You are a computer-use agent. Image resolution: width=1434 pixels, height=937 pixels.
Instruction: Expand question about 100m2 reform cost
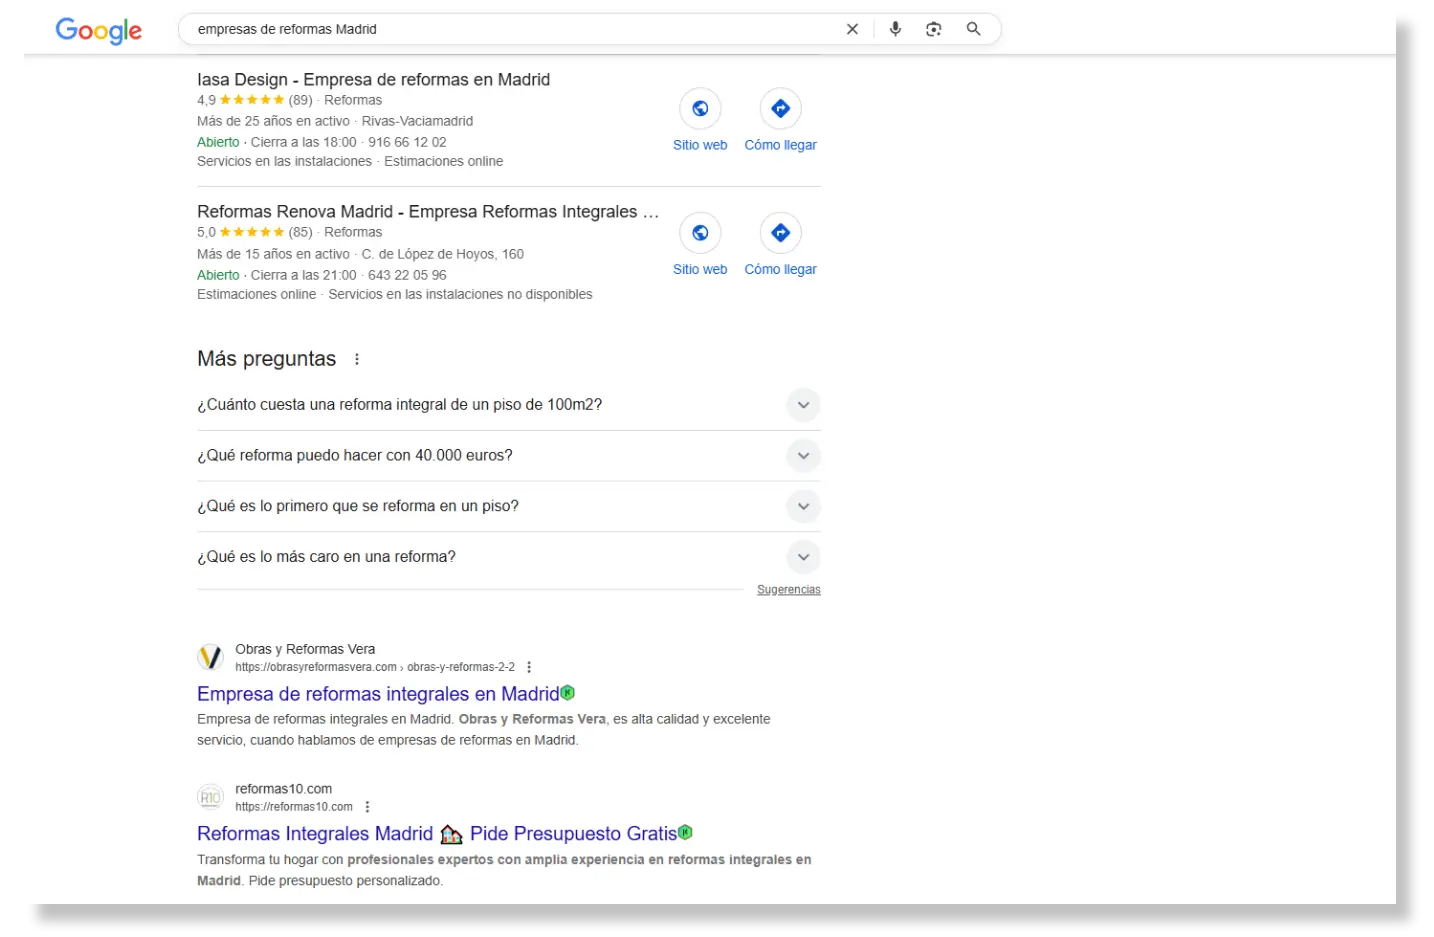coord(802,405)
